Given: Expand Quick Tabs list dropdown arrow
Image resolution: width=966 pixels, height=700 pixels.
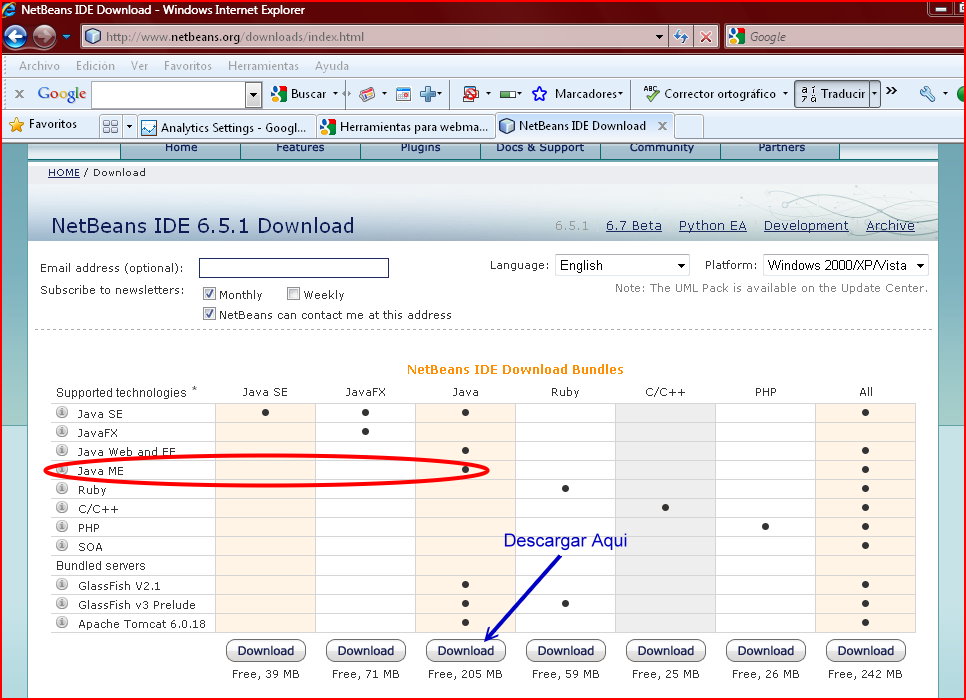Looking at the screenshot, I should (129, 127).
